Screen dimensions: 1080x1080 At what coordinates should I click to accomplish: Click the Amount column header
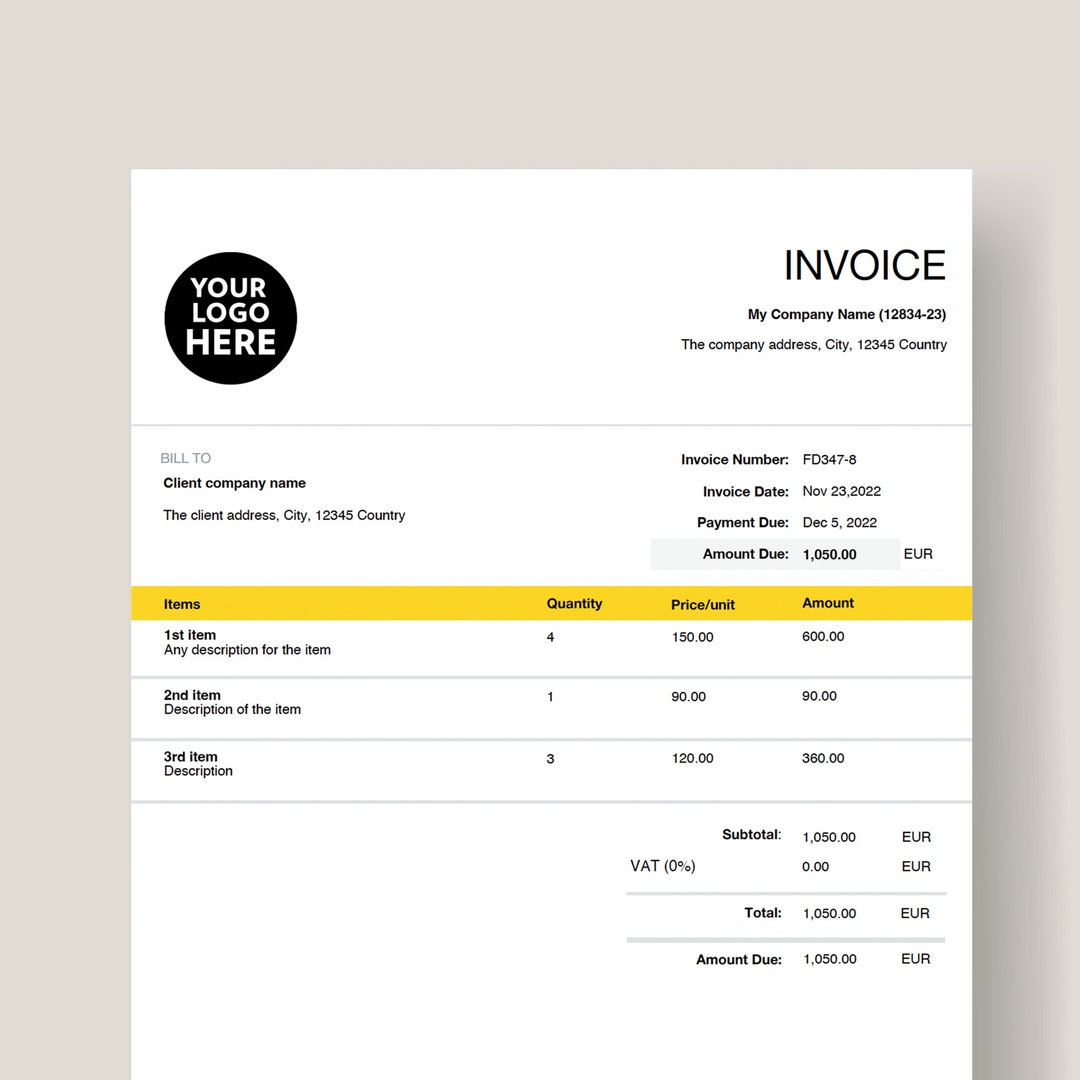point(828,603)
